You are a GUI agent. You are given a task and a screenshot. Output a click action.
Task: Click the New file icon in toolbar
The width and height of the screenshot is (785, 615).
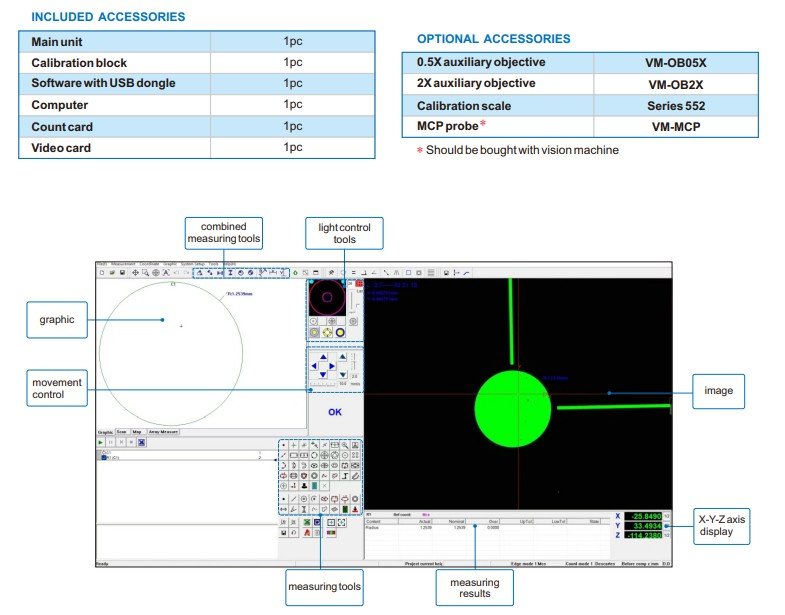tap(100, 272)
